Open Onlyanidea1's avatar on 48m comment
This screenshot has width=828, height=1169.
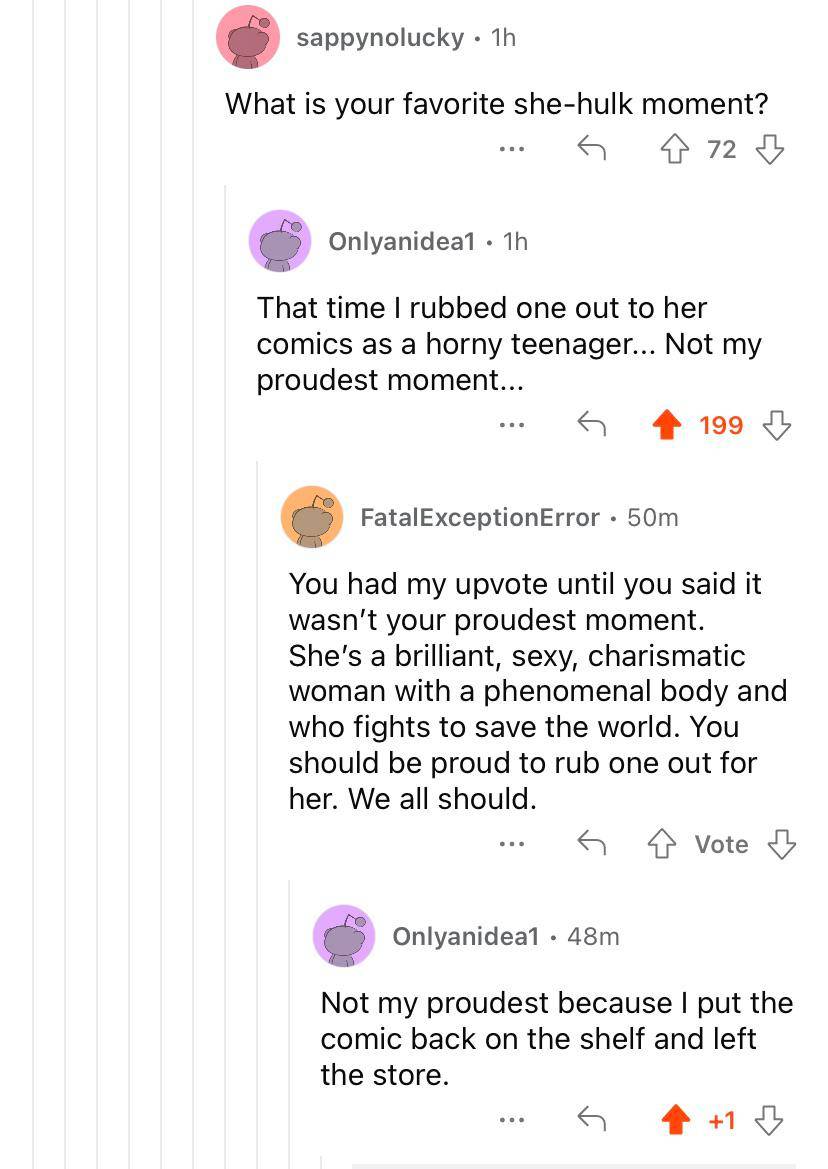(344, 937)
